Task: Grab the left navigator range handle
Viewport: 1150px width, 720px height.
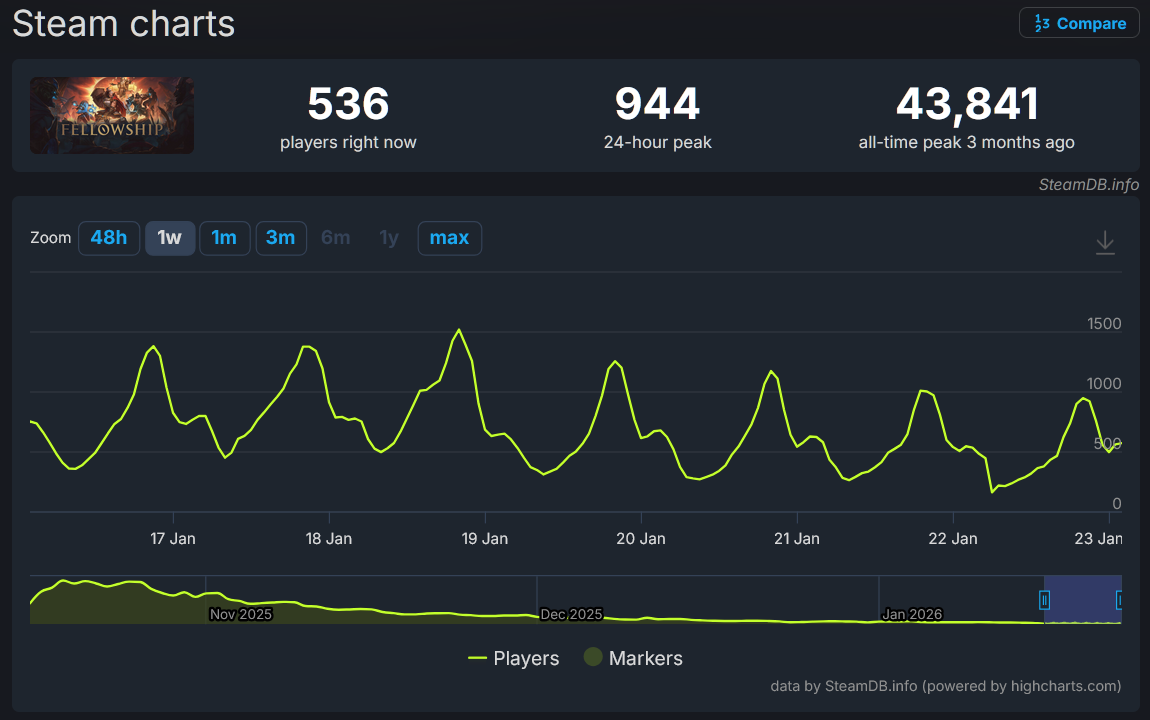Action: pos(1044,600)
